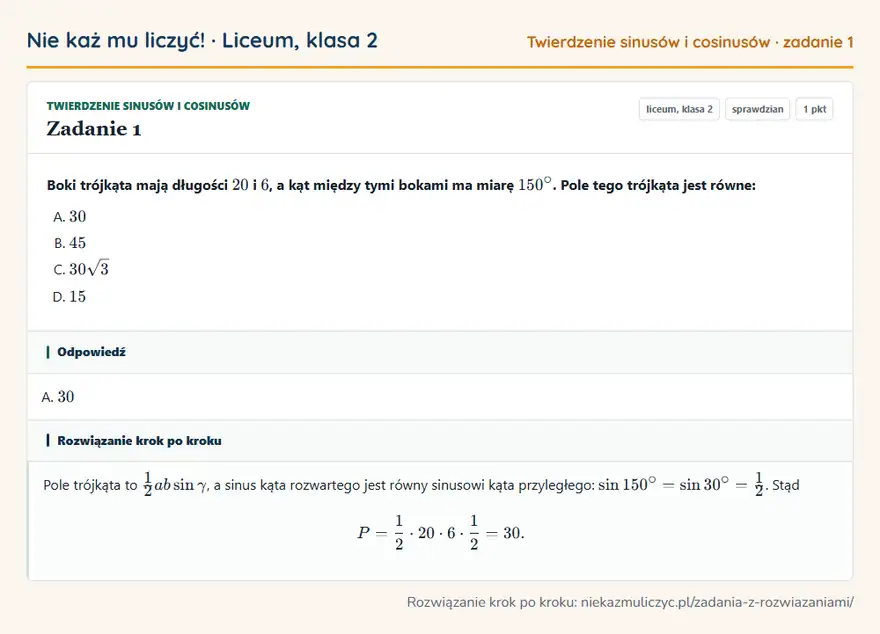880x634 pixels.
Task: Choose option "A. 30" in the answer choices
Action: point(70,217)
